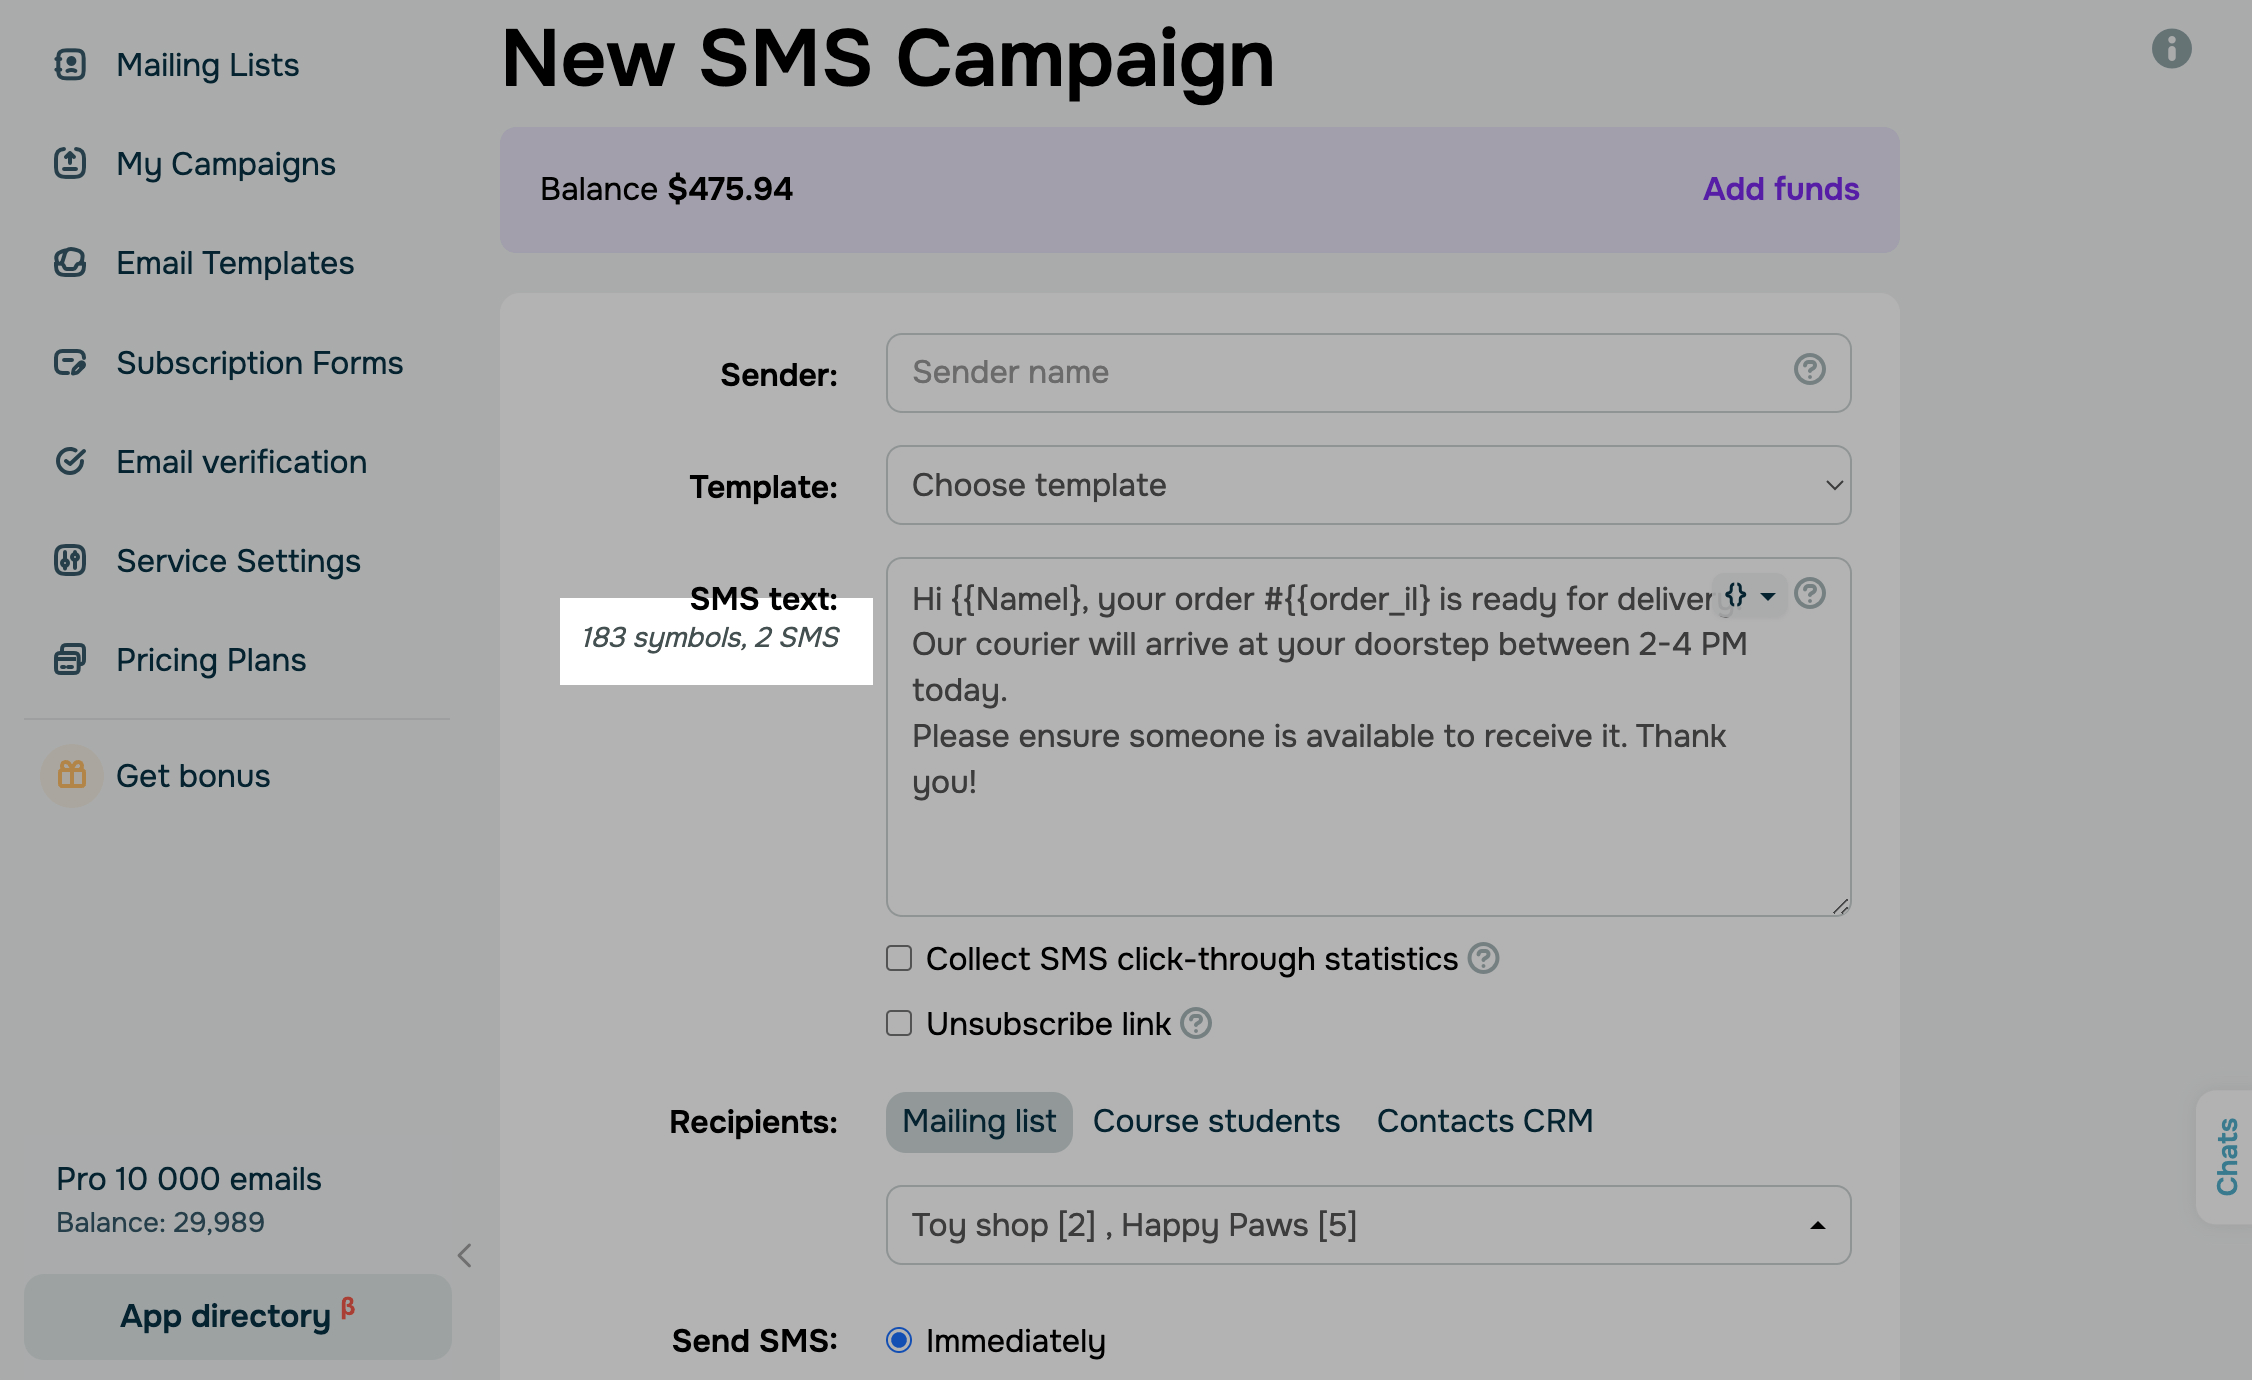2252x1380 pixels.
Task: Click the Mailing Lists sidebar icon
Action: point(70,65)
